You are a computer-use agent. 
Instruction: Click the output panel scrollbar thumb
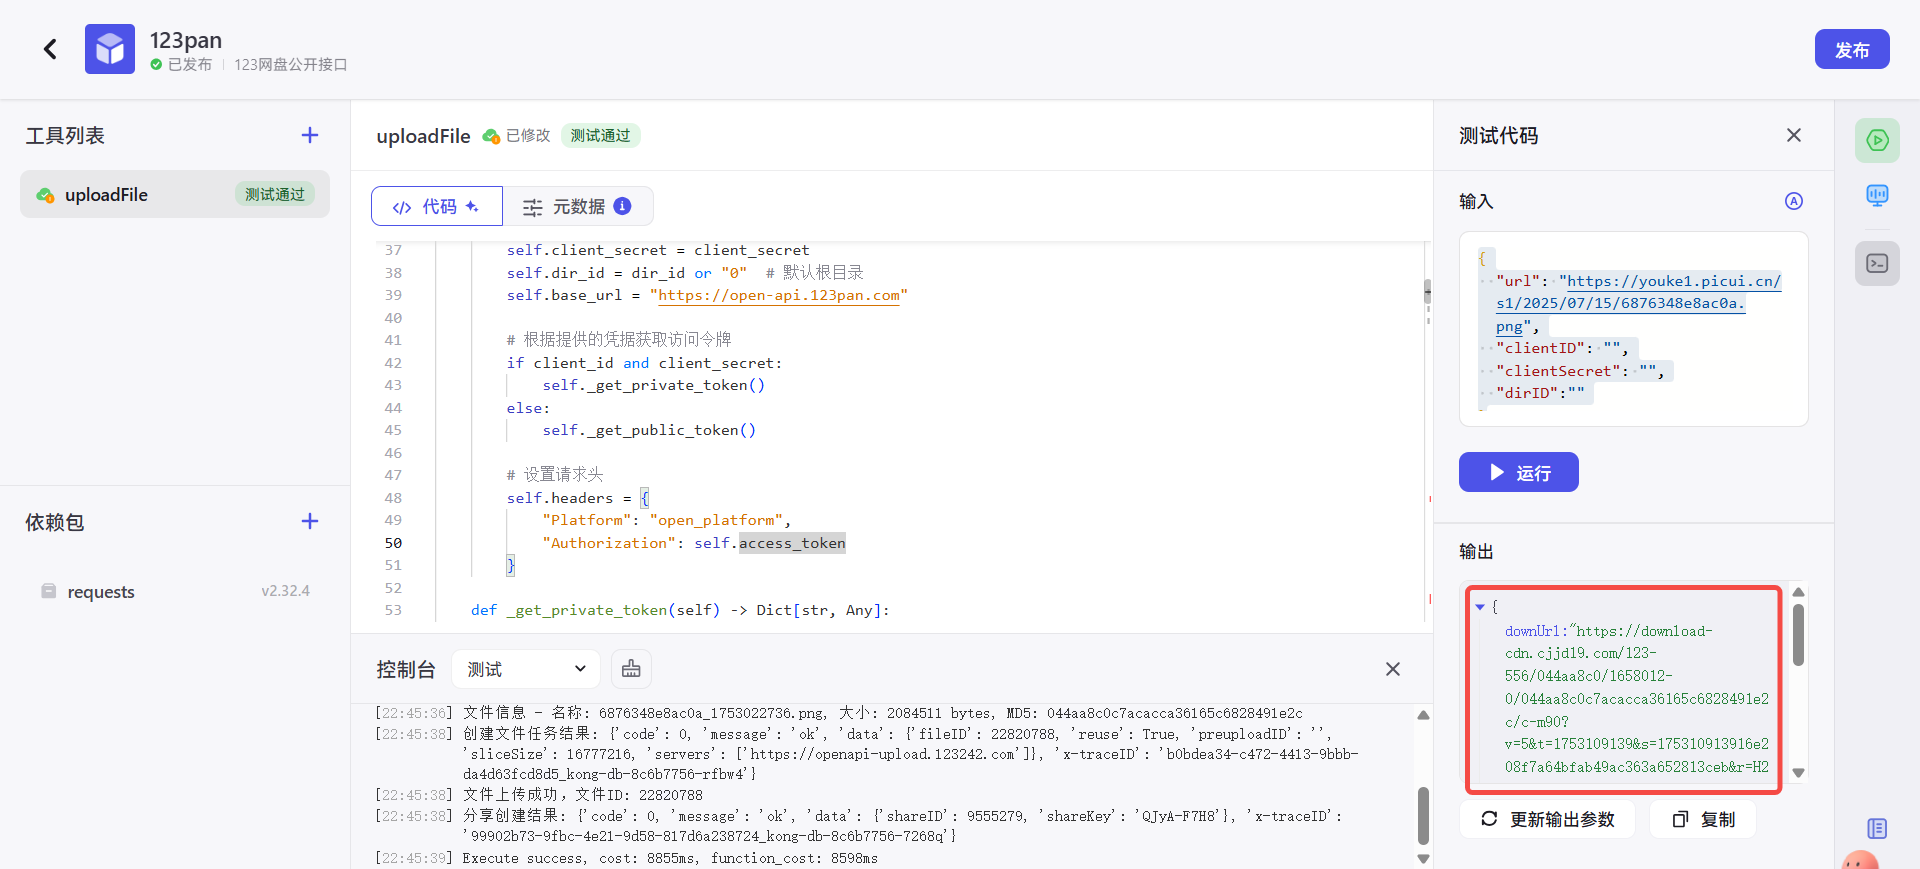1798,634
